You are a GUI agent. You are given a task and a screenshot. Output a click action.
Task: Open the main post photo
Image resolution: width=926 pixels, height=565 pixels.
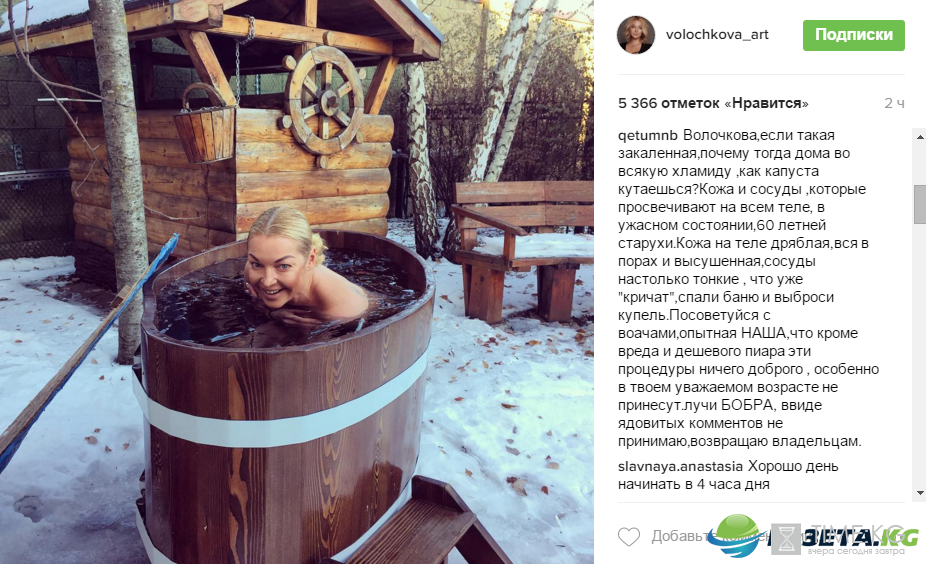click(x=297, y=282)
